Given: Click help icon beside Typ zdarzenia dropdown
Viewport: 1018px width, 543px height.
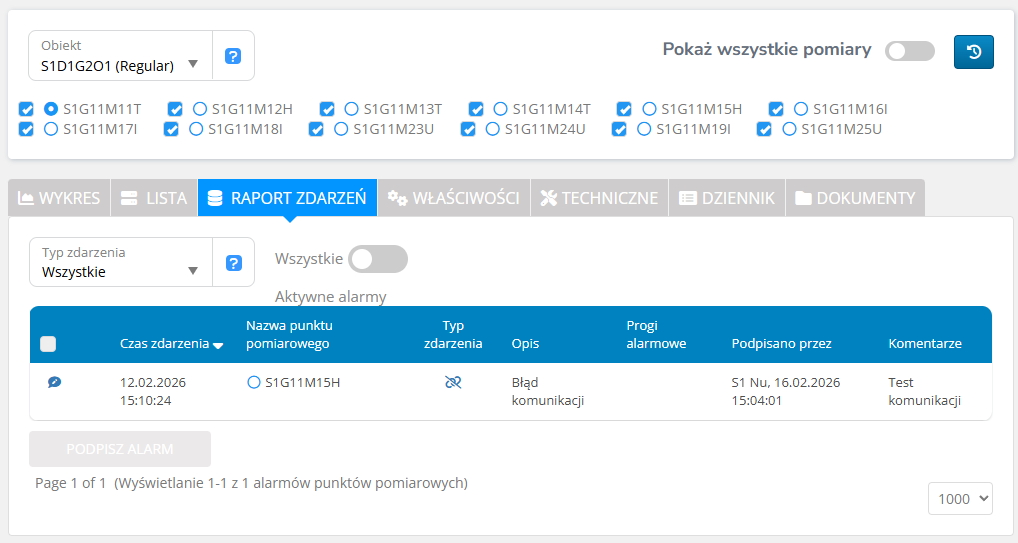Looking at the screenshot, I should click(x=233, y=263).
